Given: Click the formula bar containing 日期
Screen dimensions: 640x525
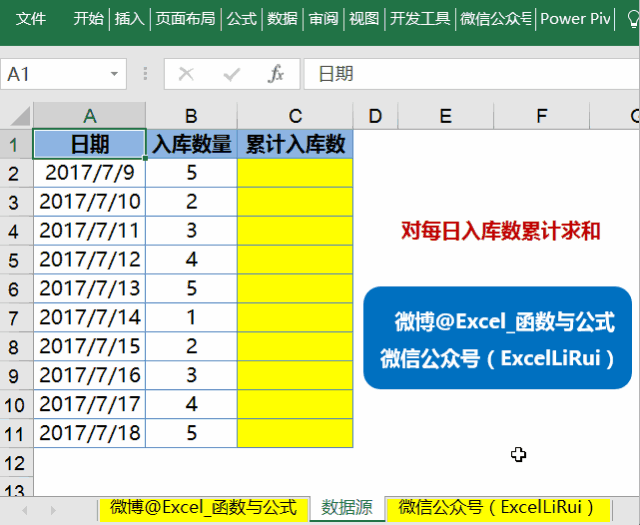Looking at the screenshot, I should (471, 74).
